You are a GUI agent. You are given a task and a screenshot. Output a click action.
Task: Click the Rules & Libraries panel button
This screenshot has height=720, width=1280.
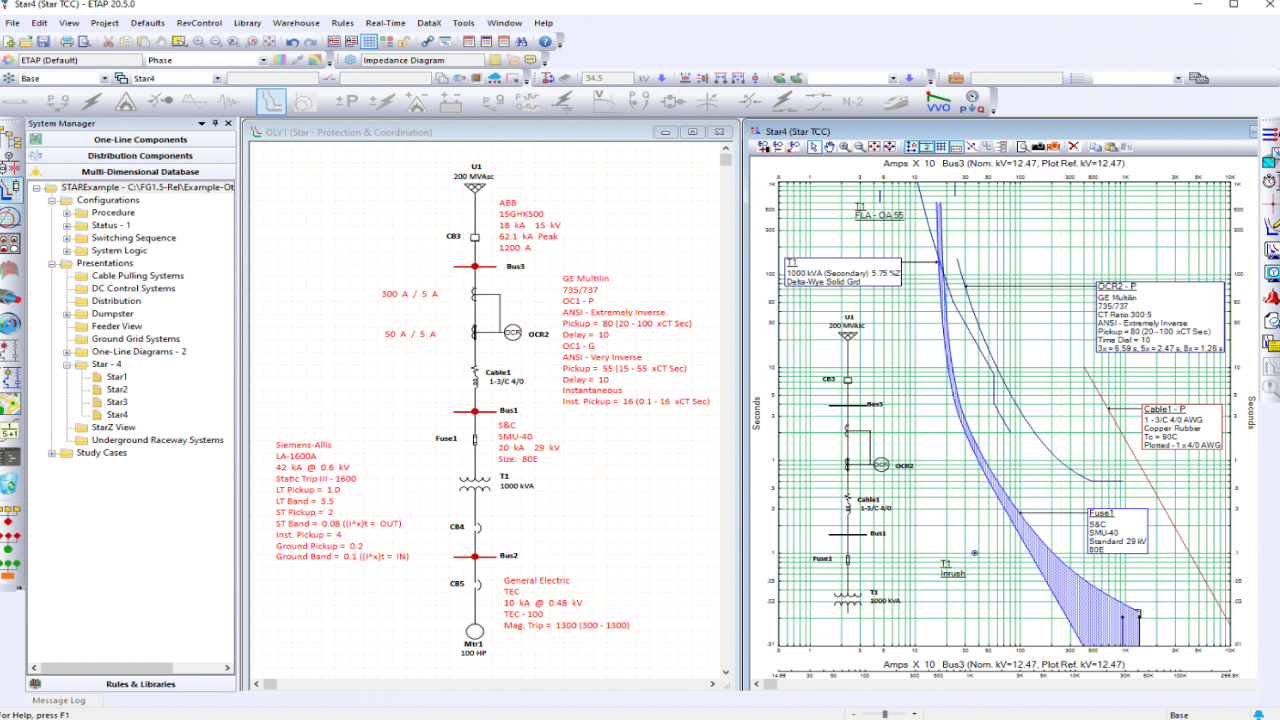click(140, 684)
